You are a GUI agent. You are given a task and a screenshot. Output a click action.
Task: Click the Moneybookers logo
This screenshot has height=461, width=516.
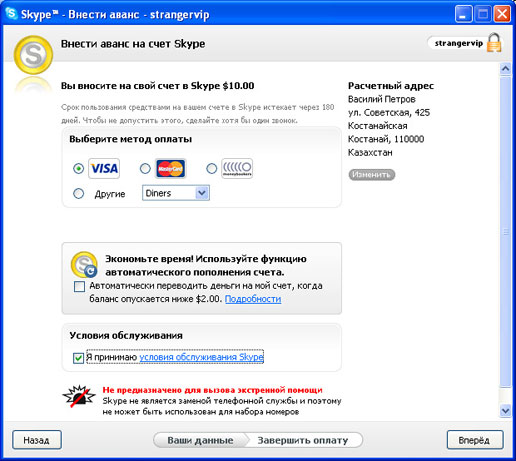coord(237,168)
